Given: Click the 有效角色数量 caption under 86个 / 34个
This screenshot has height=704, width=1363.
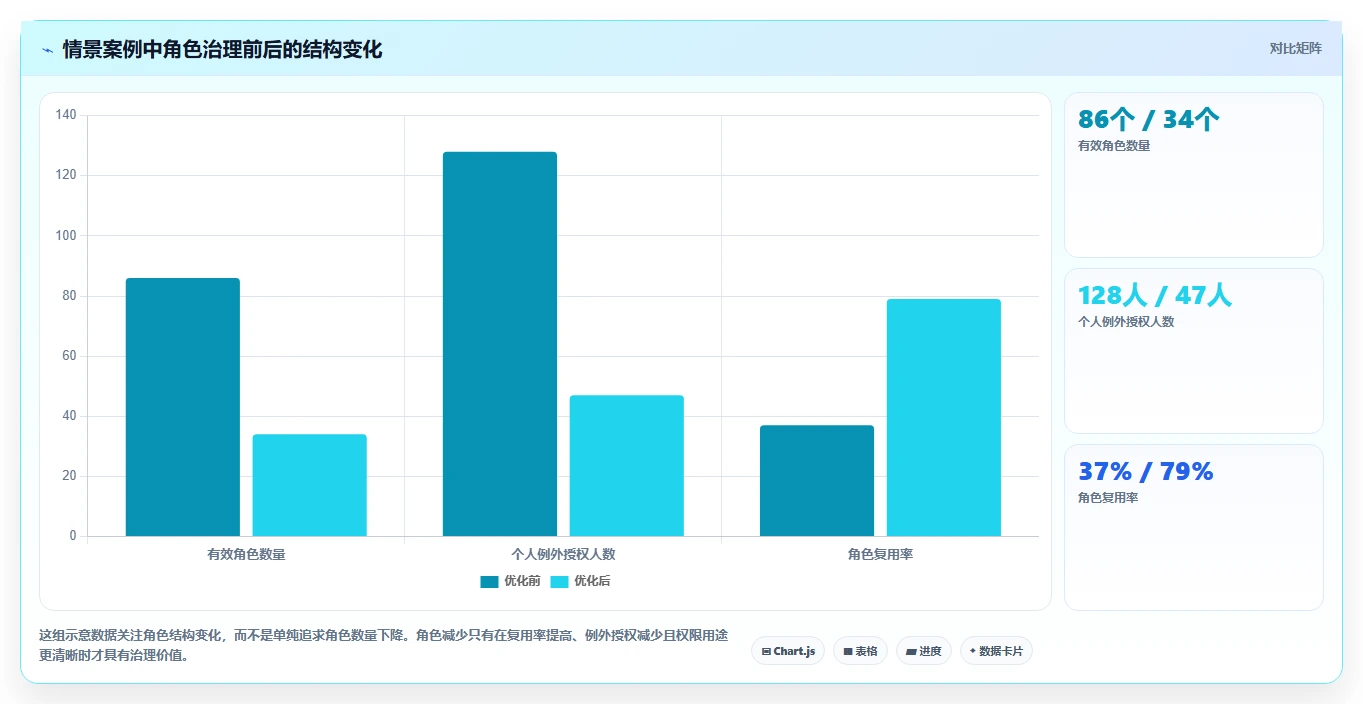Looking at the screenshot, I should point(1114,146).
